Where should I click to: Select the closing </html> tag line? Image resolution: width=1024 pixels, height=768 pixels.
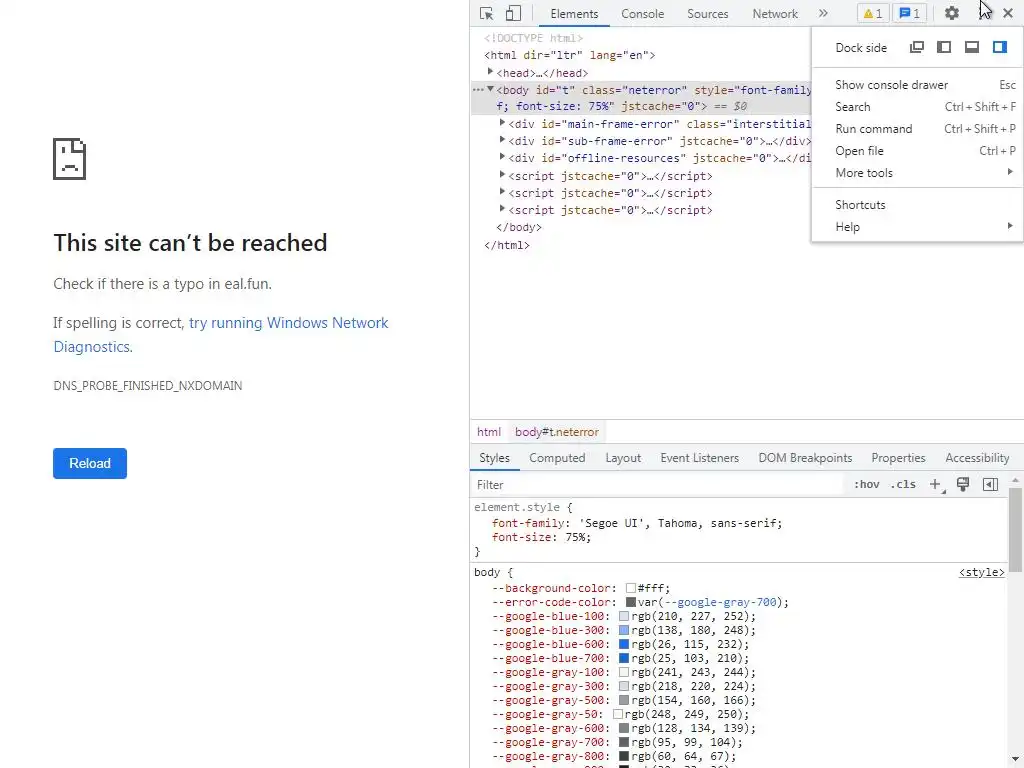tap(507, 245)
